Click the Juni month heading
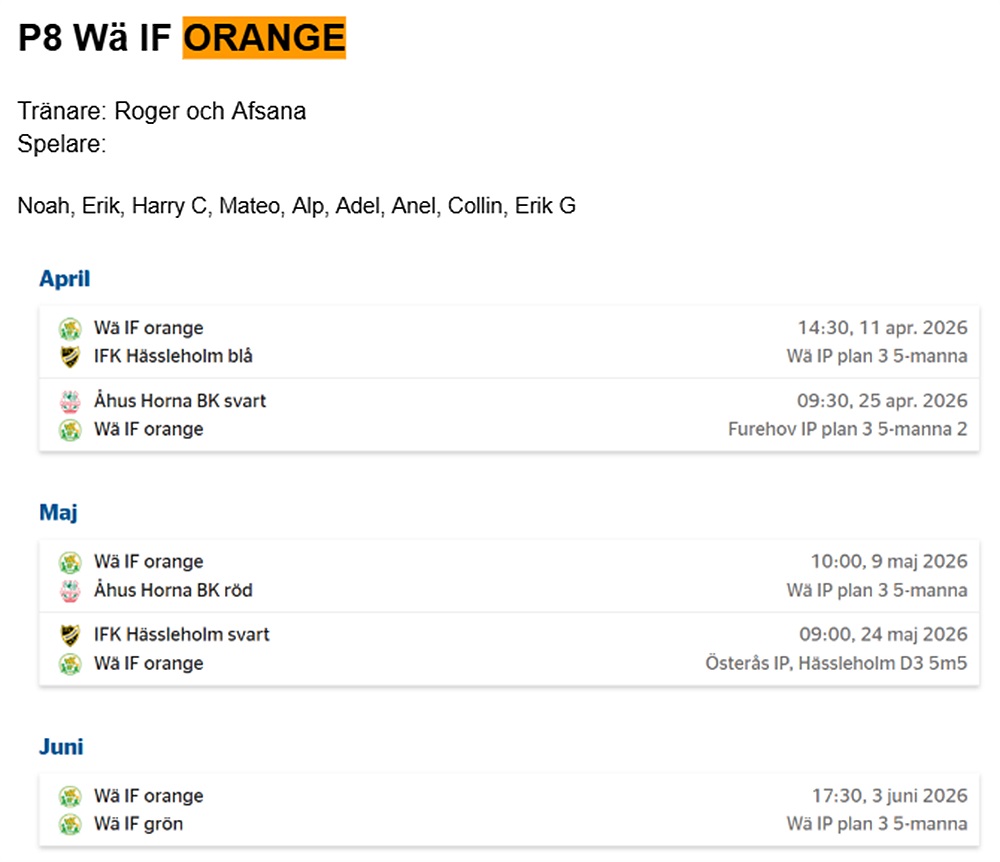 coord(61,747)
